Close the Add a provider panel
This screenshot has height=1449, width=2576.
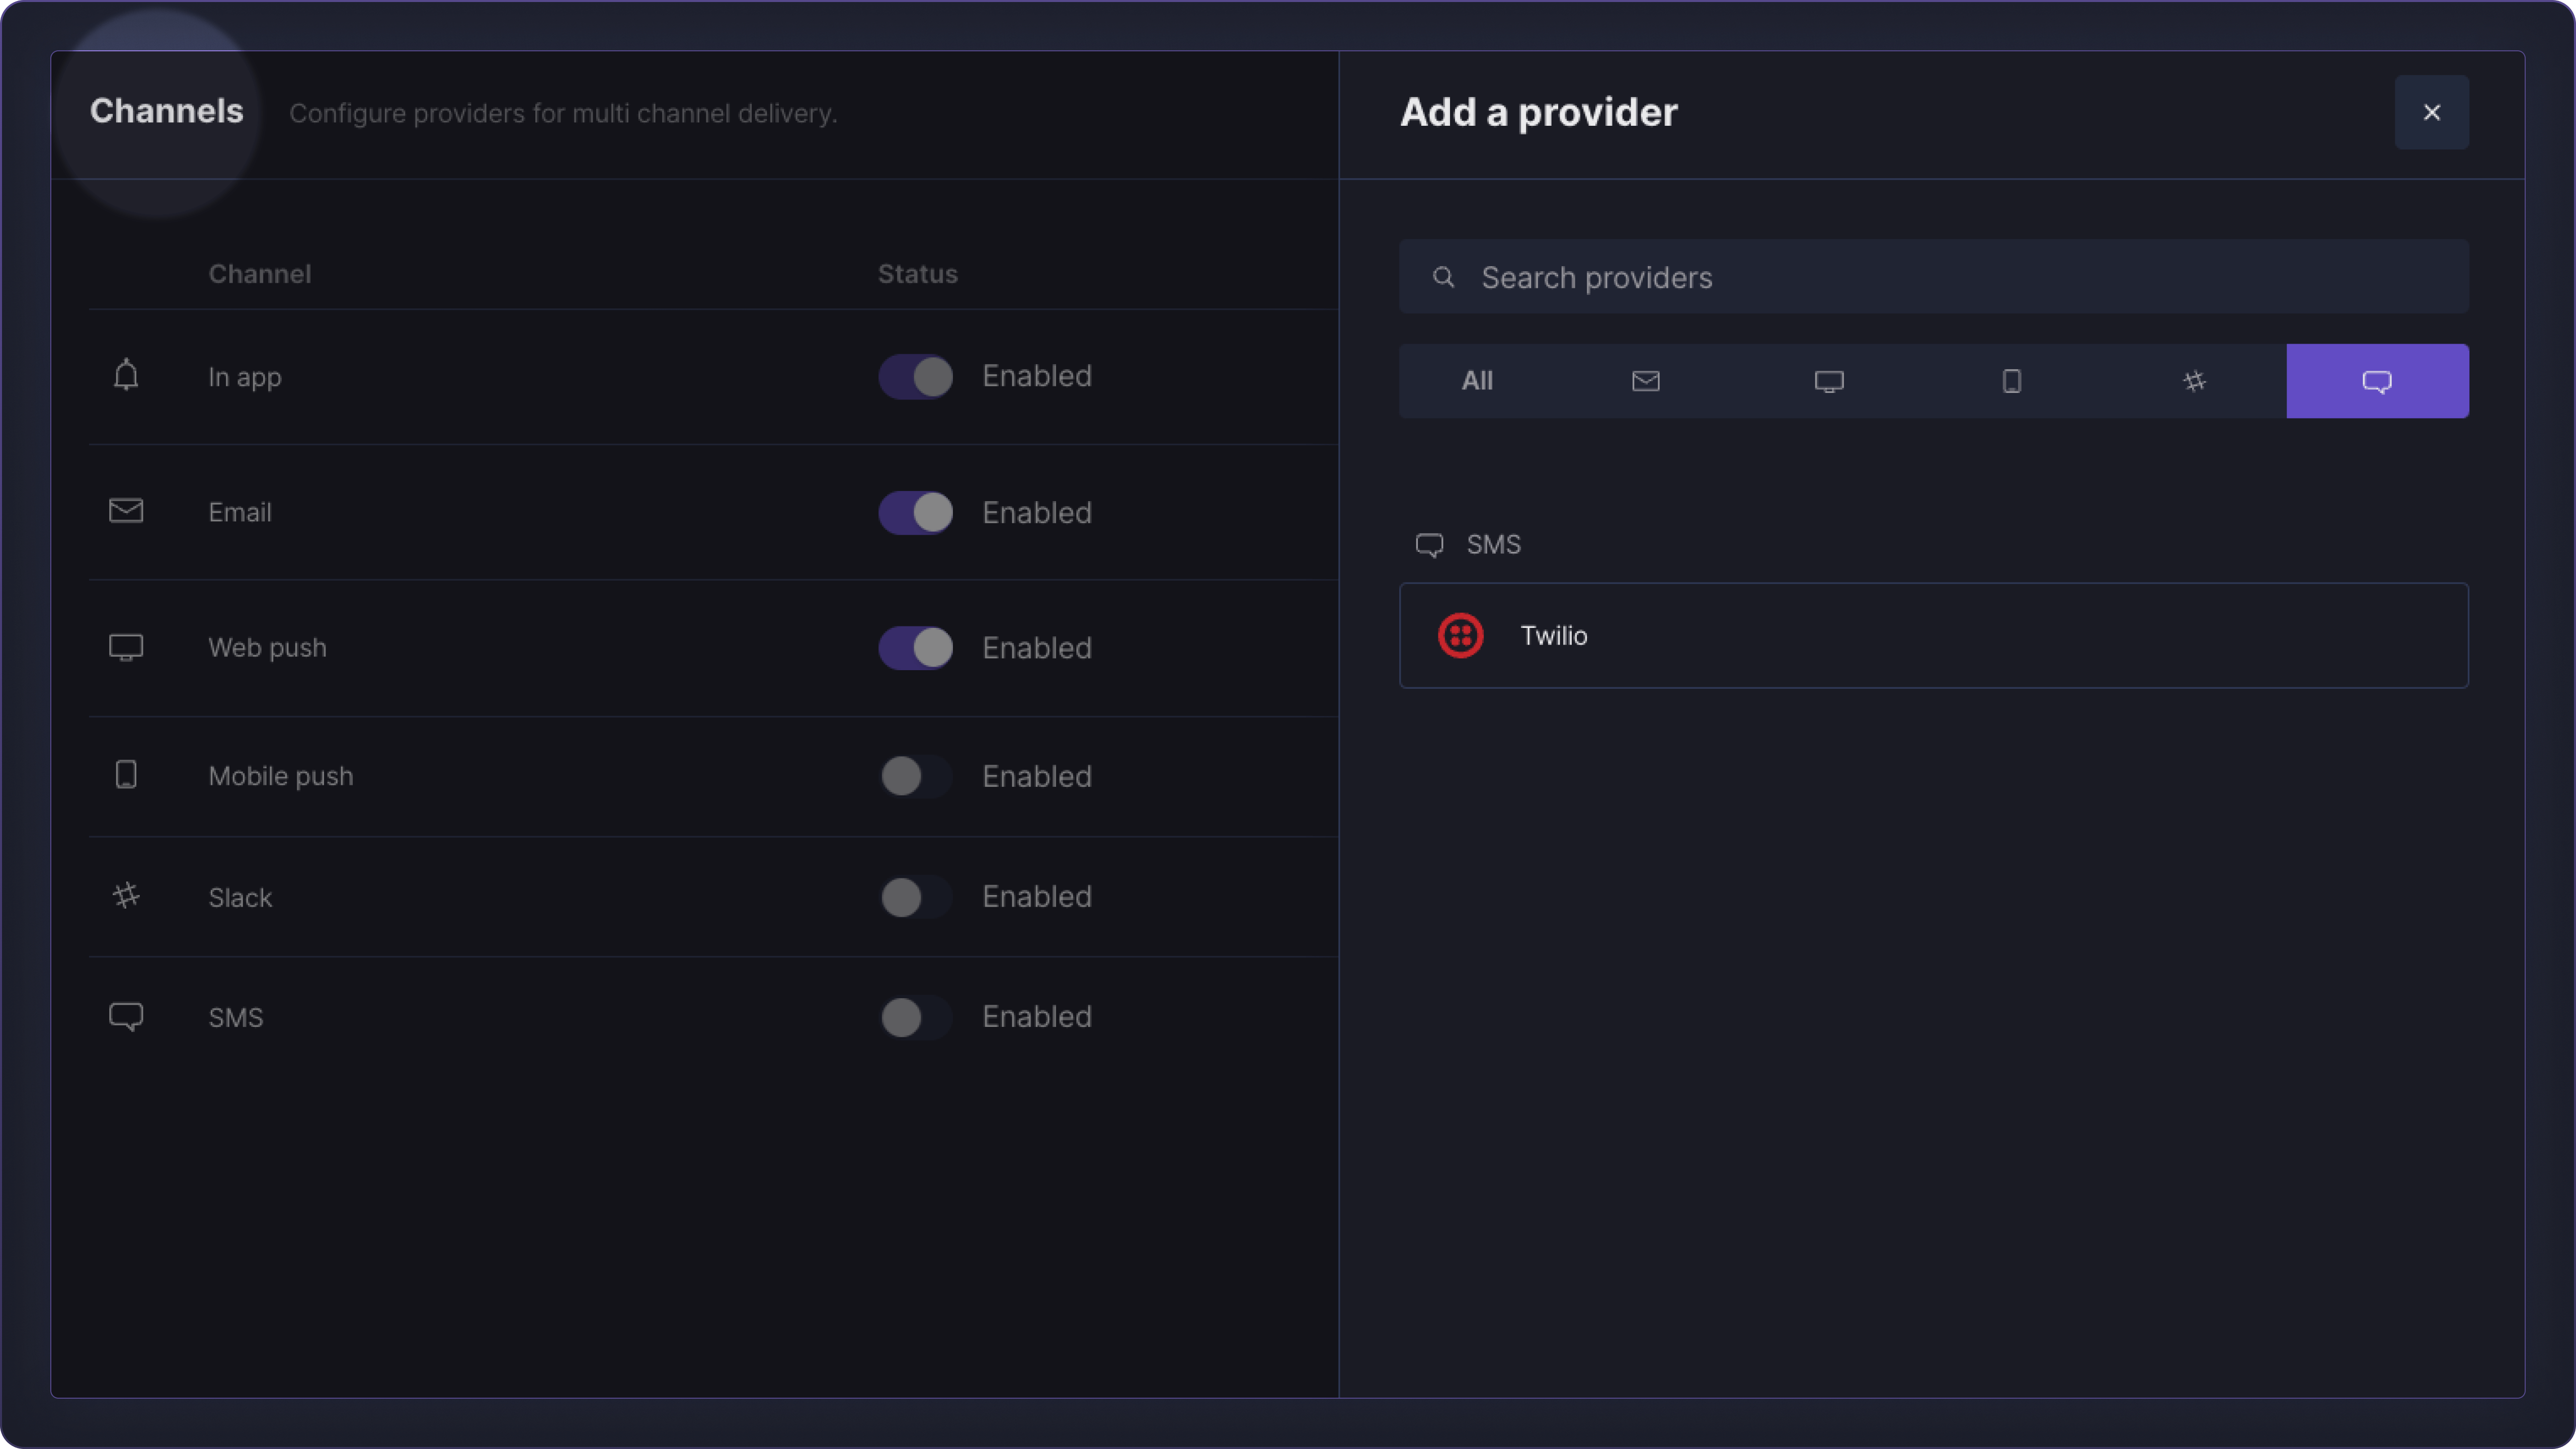pyautogui.click(x=2431, y=112)
